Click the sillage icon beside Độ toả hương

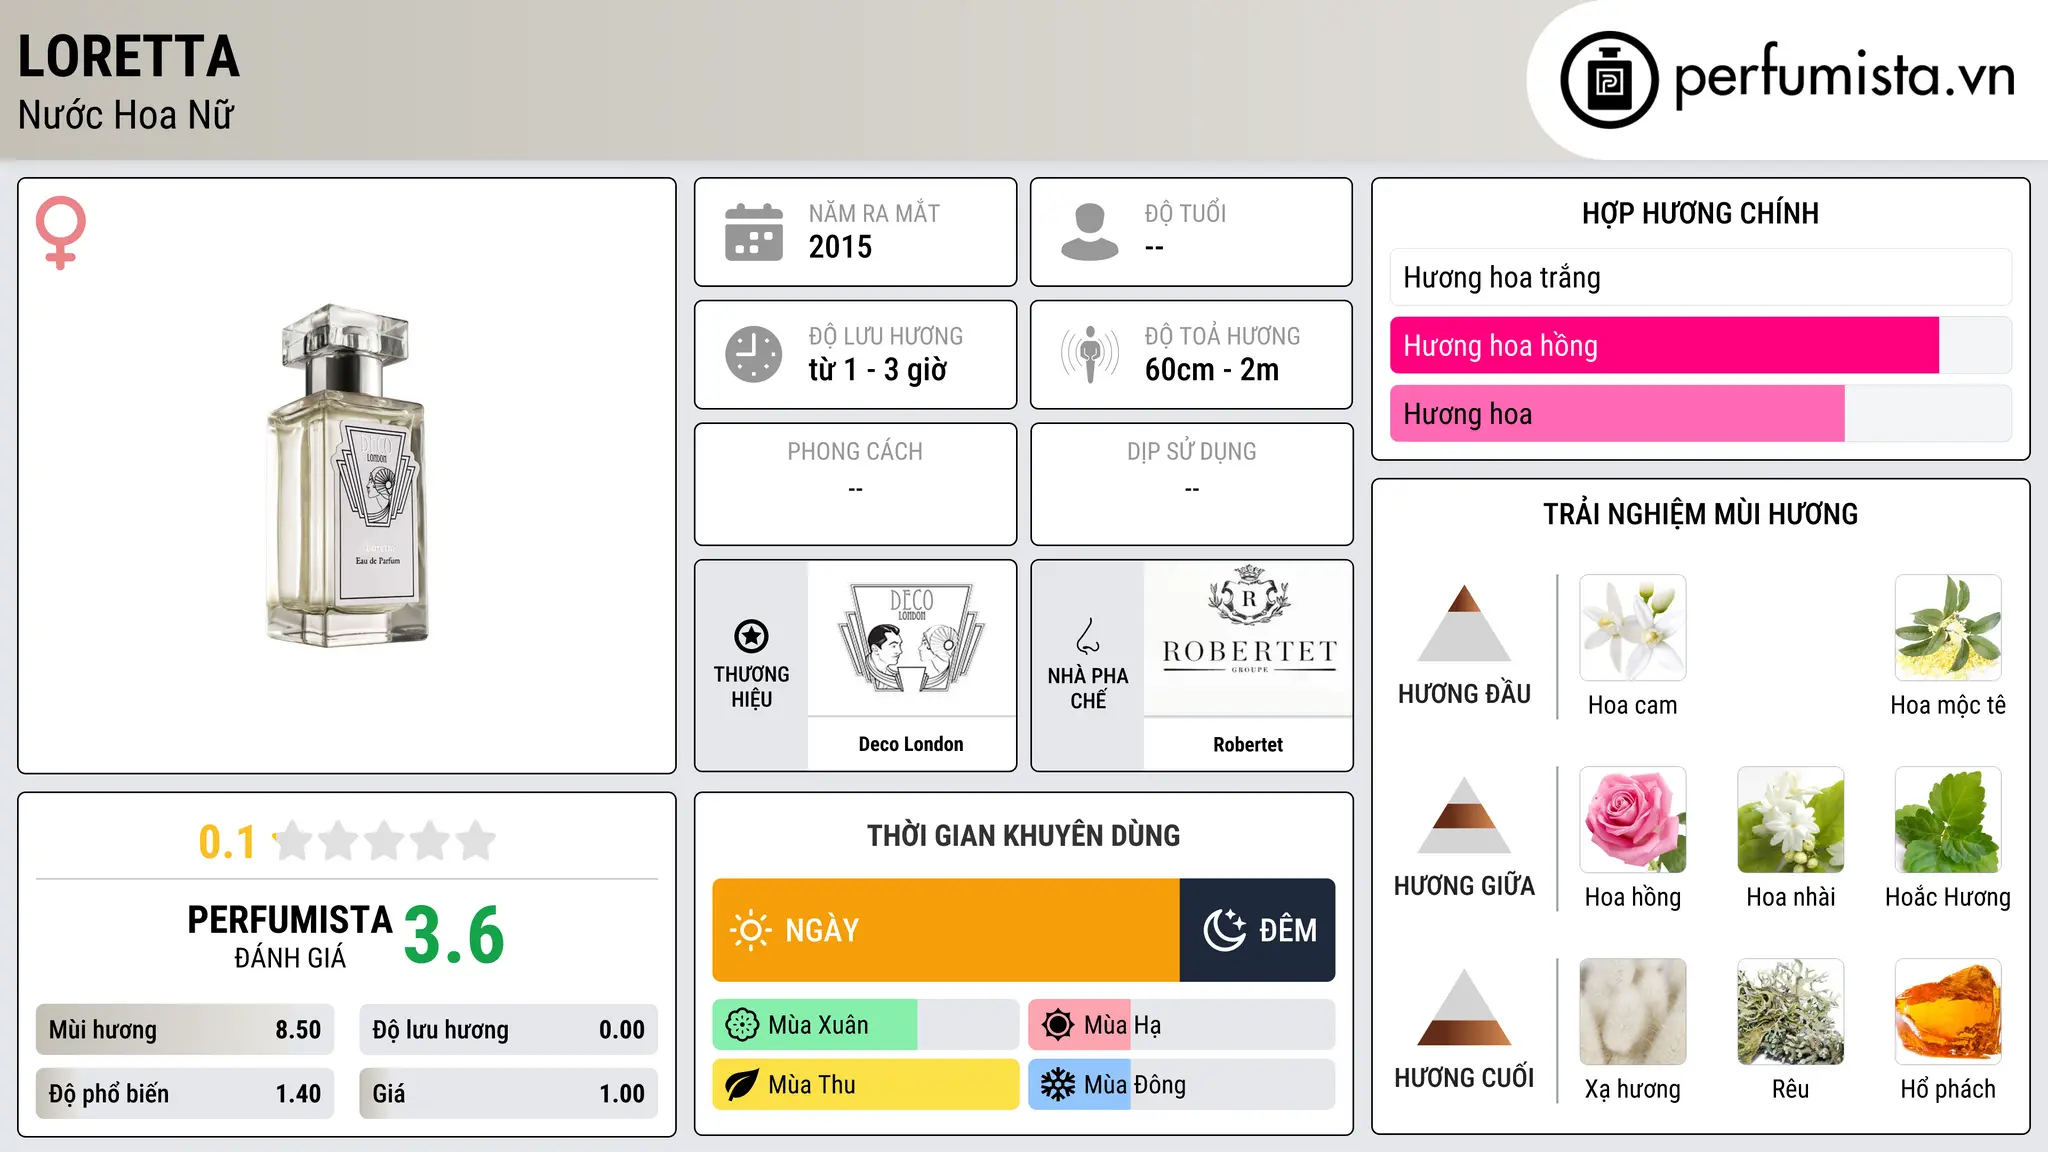tap(1090, 354)
